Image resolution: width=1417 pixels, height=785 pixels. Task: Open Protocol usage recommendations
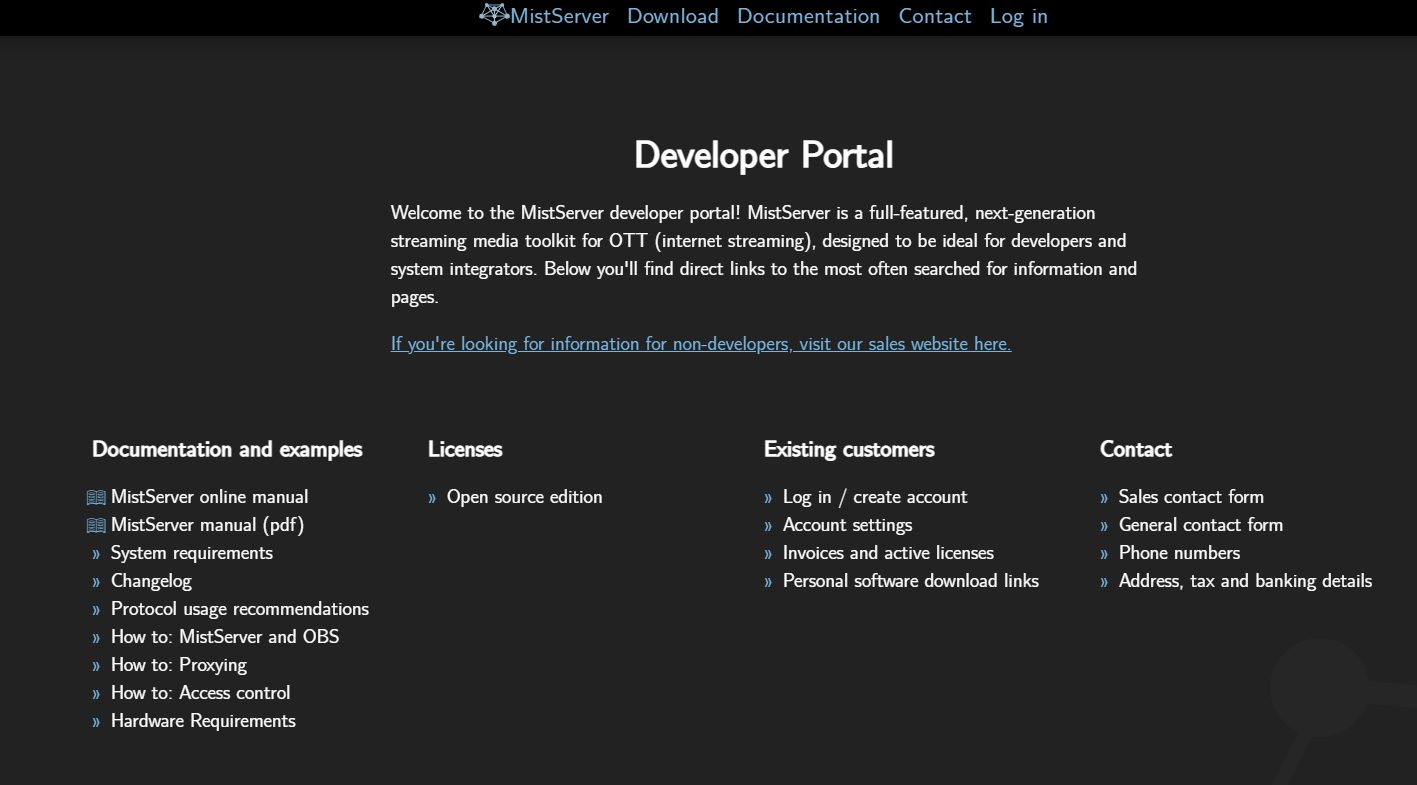coord(239,609)
